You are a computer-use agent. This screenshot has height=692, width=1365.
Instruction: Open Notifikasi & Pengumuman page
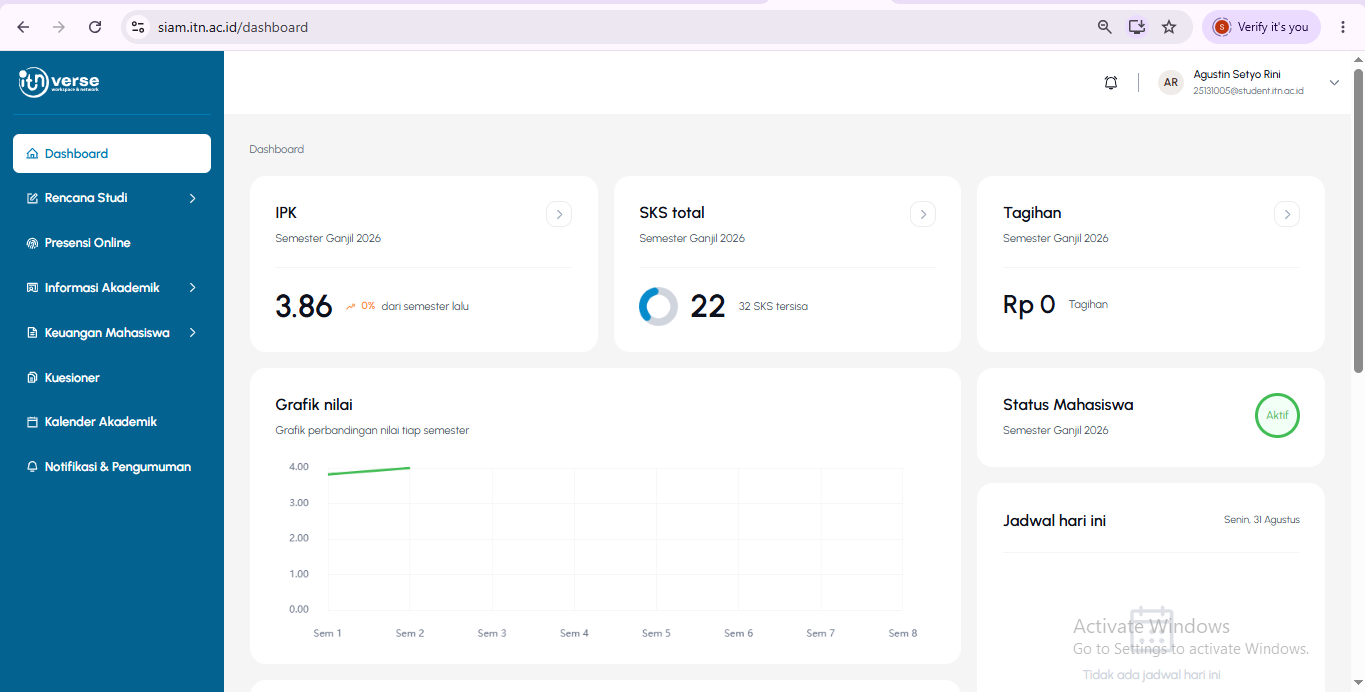click(112, 467)
